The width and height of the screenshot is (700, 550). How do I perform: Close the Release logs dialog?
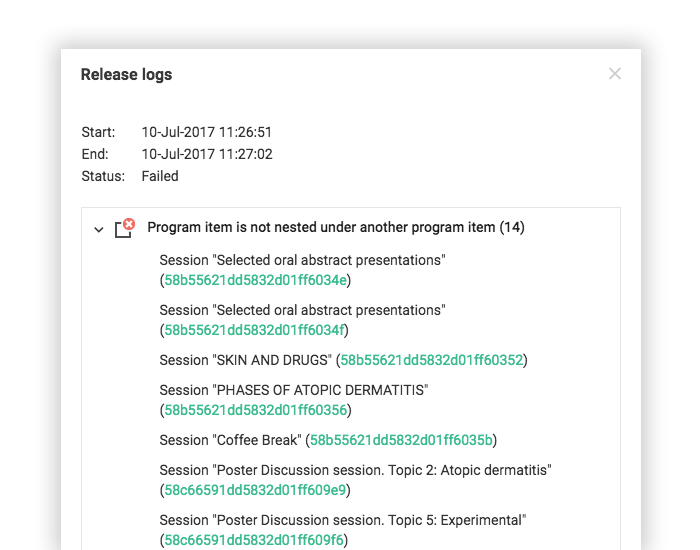click(x=615, y=74)
